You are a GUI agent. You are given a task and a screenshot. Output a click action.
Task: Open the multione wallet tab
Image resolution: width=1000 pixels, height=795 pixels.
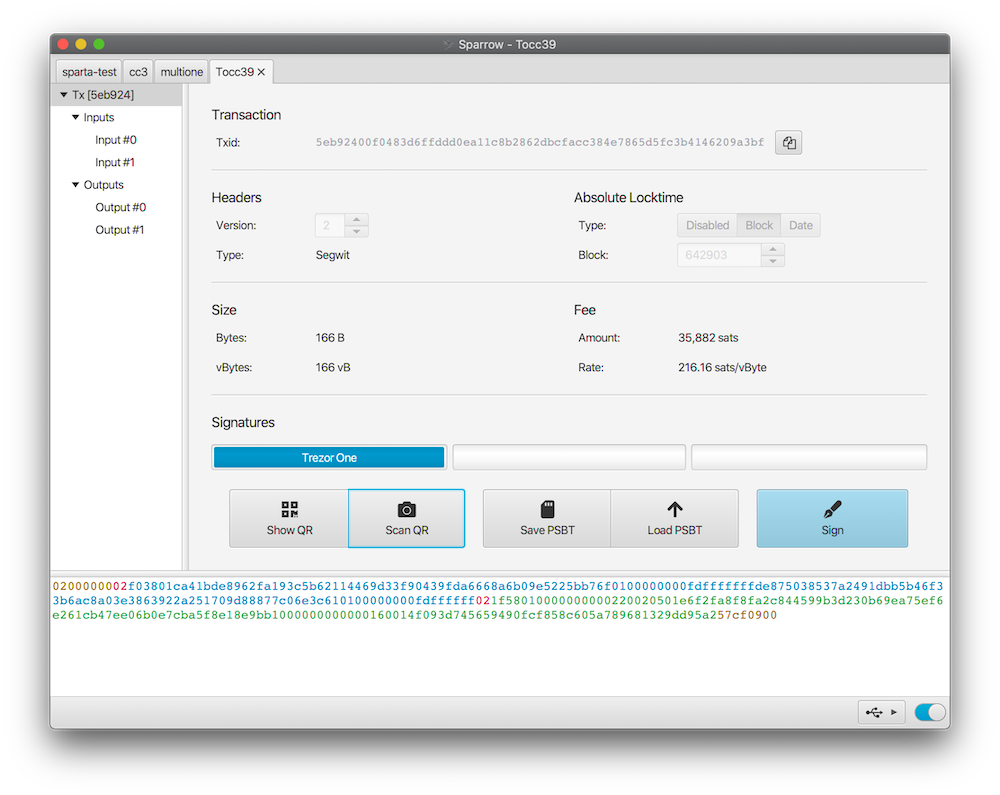[181, 72]
